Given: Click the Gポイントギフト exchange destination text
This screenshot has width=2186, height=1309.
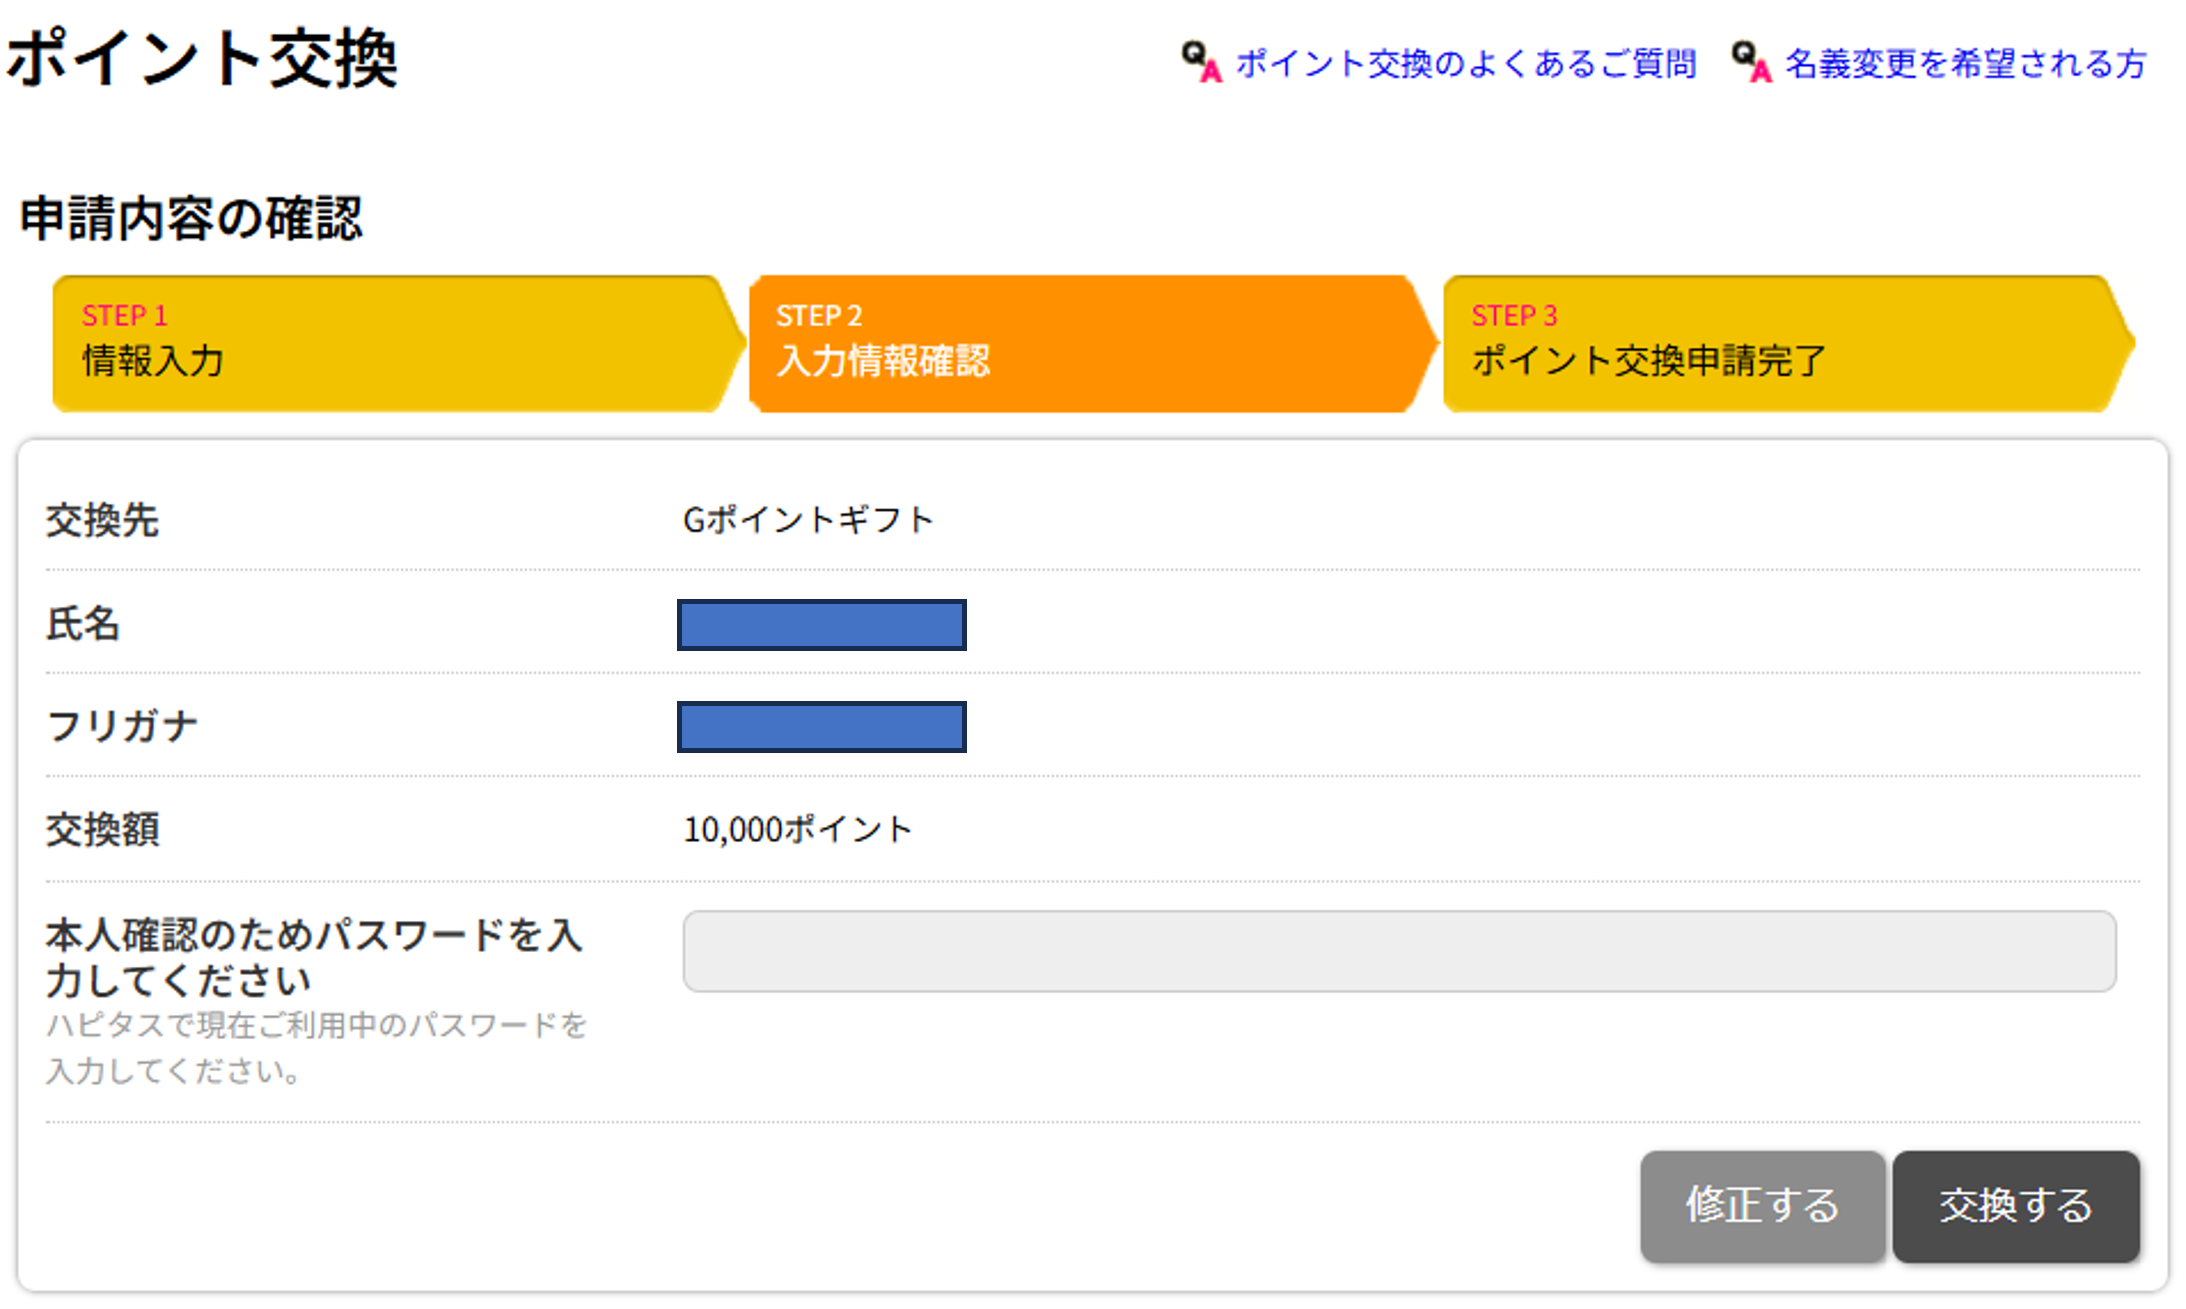Looking at the screenshot, I should [807, 520].
